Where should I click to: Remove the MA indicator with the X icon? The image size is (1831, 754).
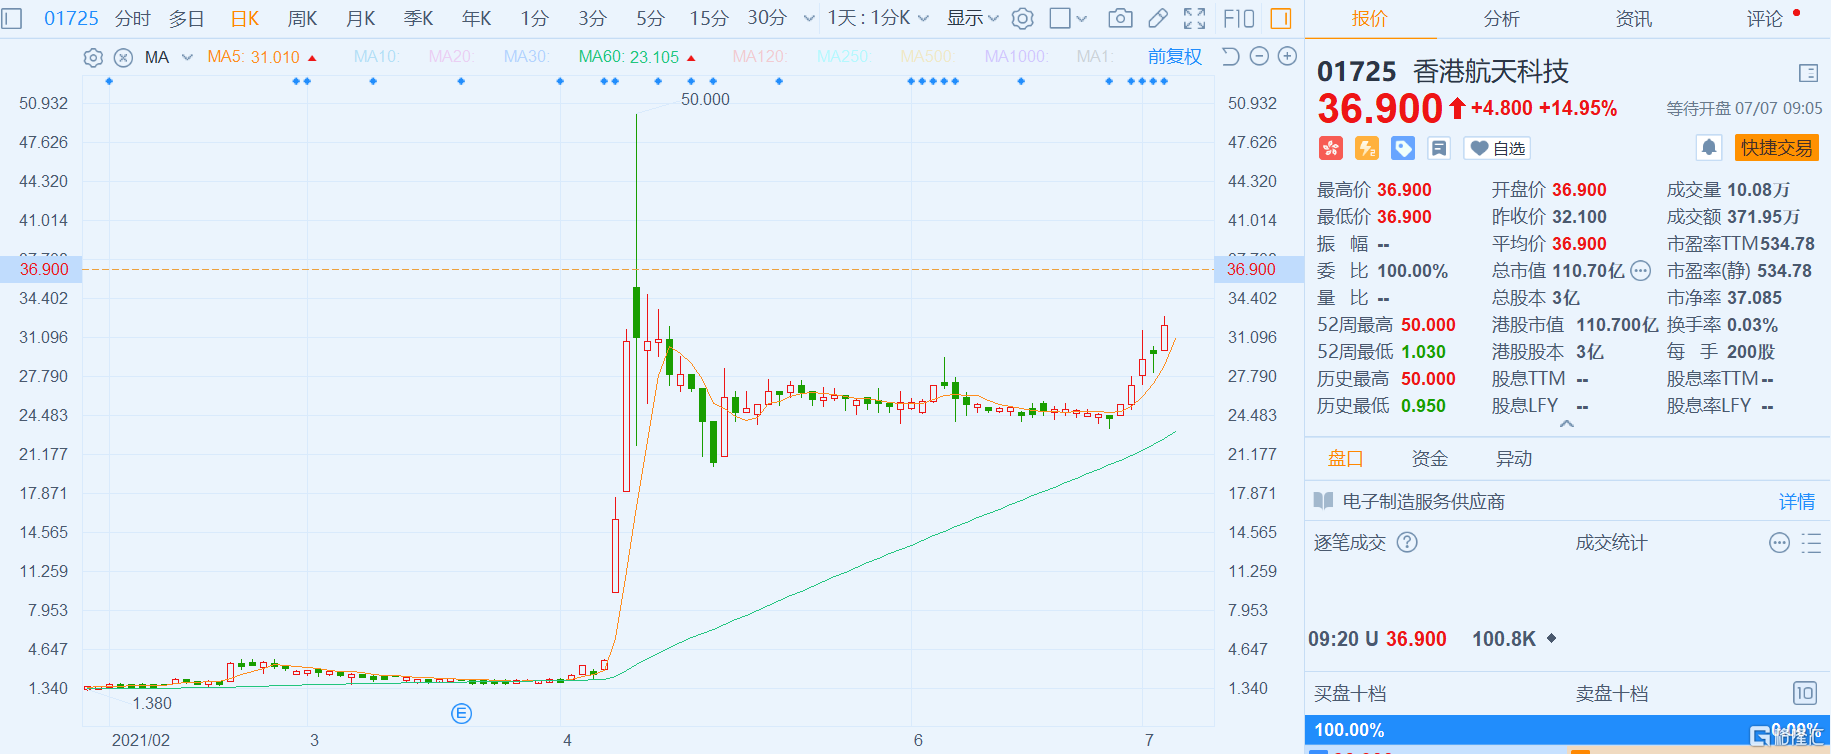click(123, 58)
